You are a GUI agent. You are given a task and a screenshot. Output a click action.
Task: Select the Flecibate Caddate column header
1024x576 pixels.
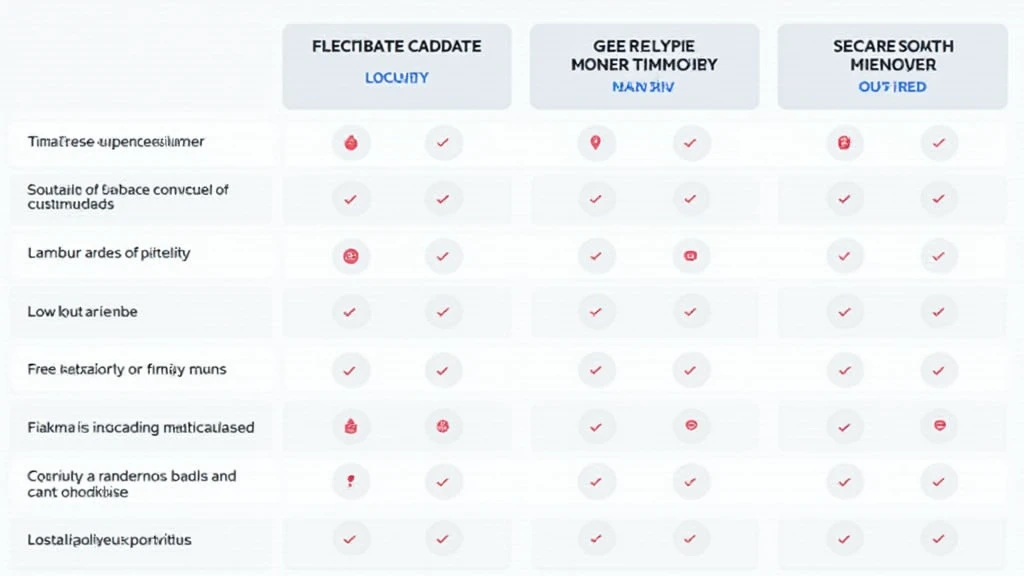(x=397, y=47)
